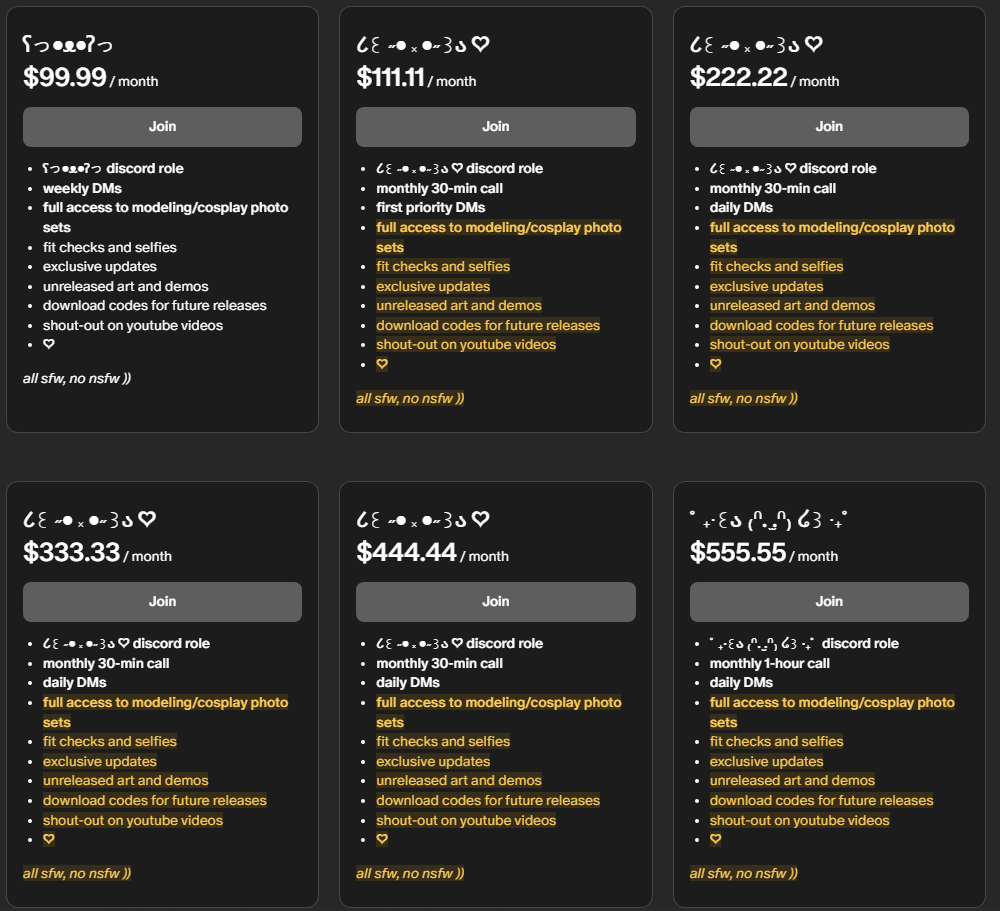Viewport: 1000px width, 911px height.
Task: Click 'all sfw, no nsfw' in $555.55 tier
Action: 744,873
